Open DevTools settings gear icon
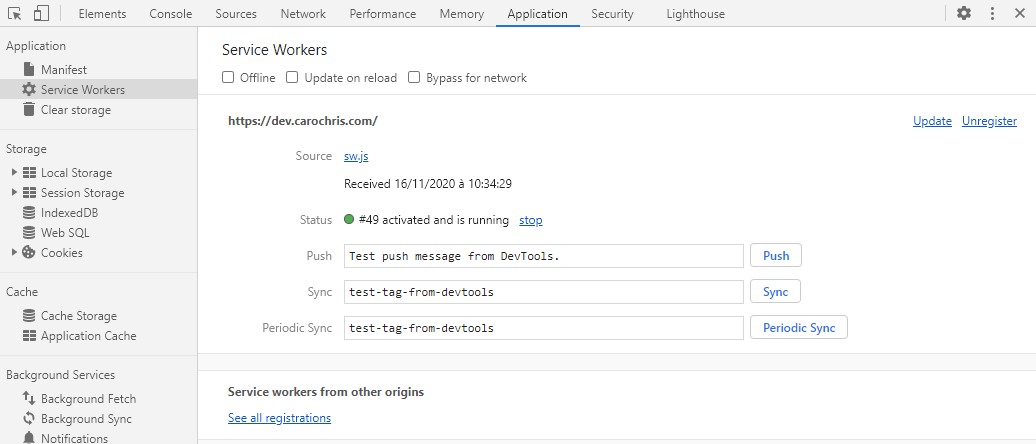The image size is (1036, 444). (964, 13)
